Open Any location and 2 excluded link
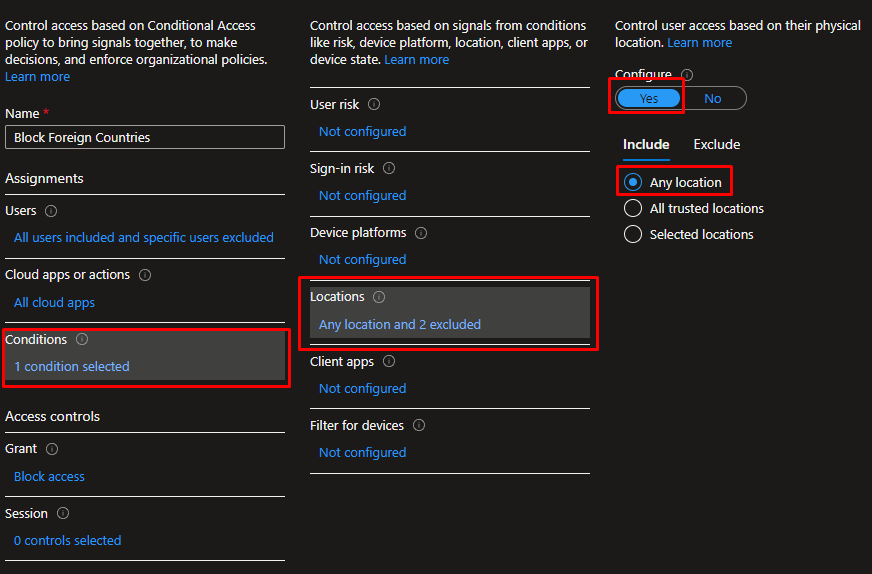872x574 pixels. 399,324
